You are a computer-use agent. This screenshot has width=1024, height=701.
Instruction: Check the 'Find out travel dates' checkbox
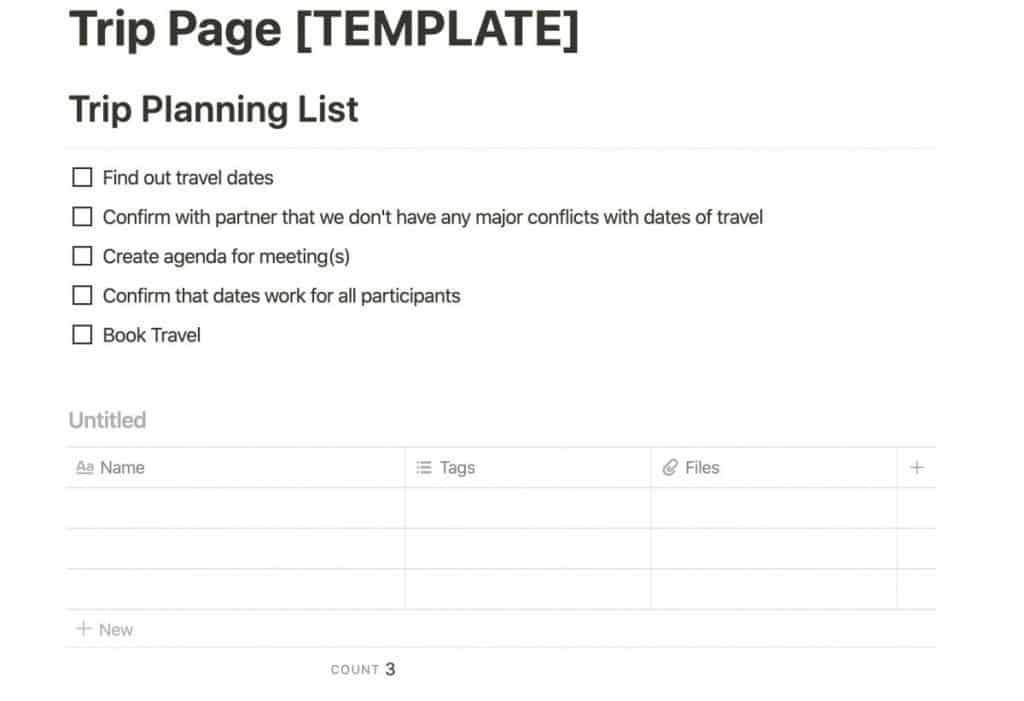point(82,177)
